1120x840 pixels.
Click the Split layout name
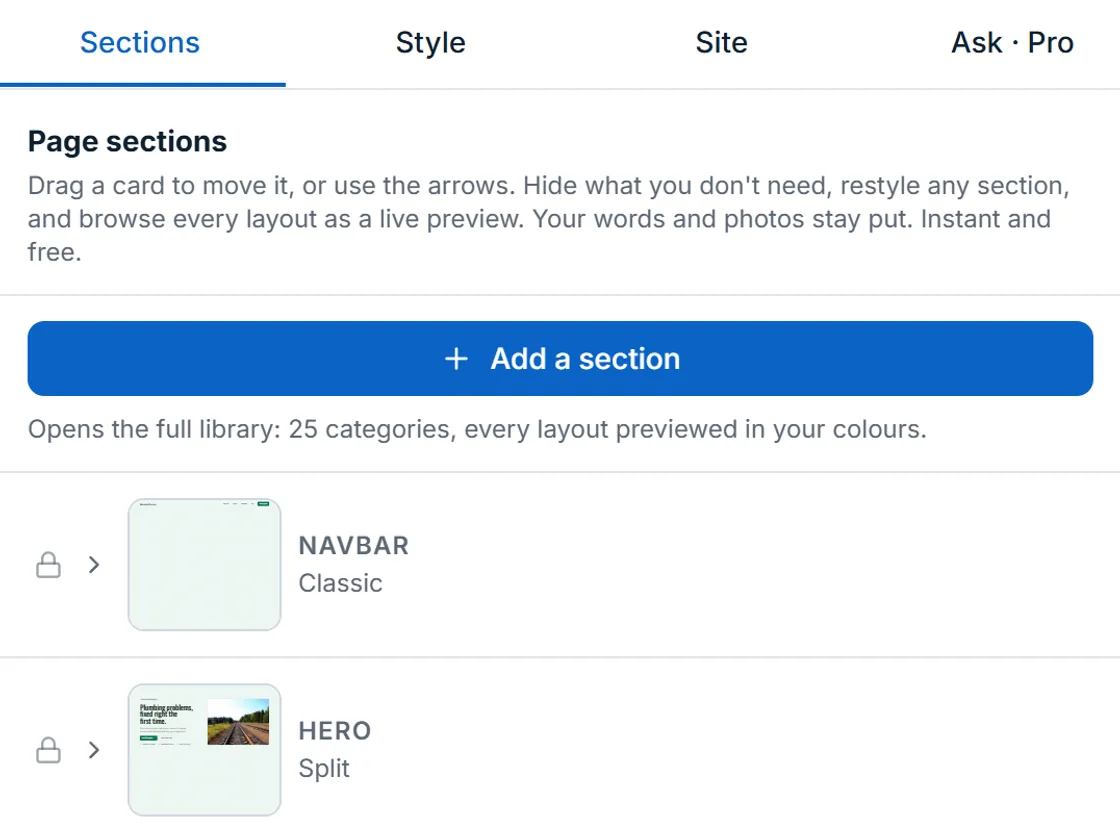coord(324,769)
